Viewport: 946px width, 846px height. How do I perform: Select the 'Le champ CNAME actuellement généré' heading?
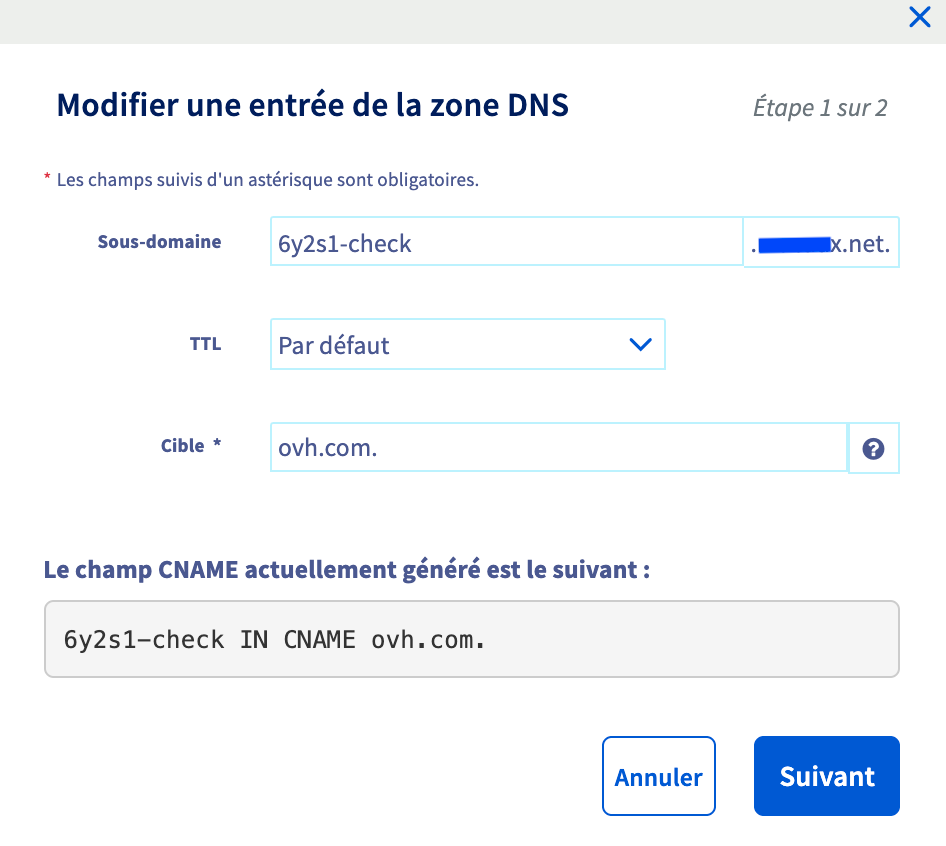click(346, 570)
